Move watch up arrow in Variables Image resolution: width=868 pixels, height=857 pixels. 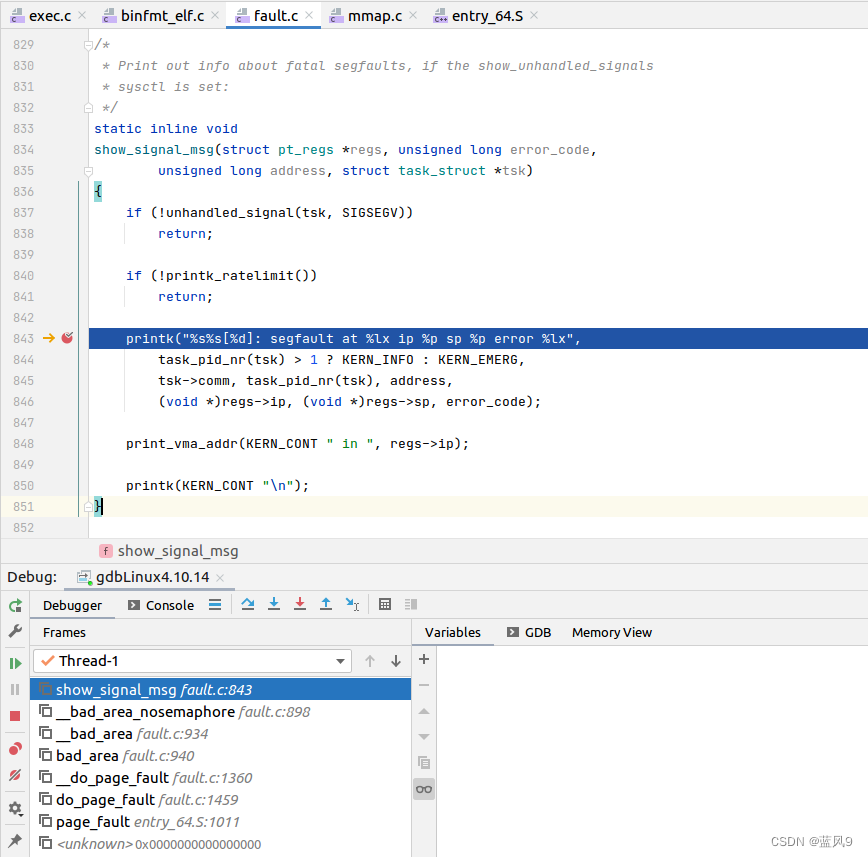click(424, 711)
